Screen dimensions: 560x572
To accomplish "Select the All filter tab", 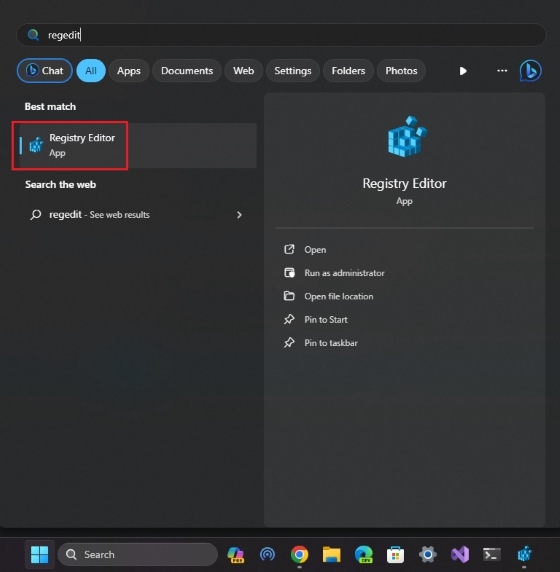I will [x=91, y=71].
